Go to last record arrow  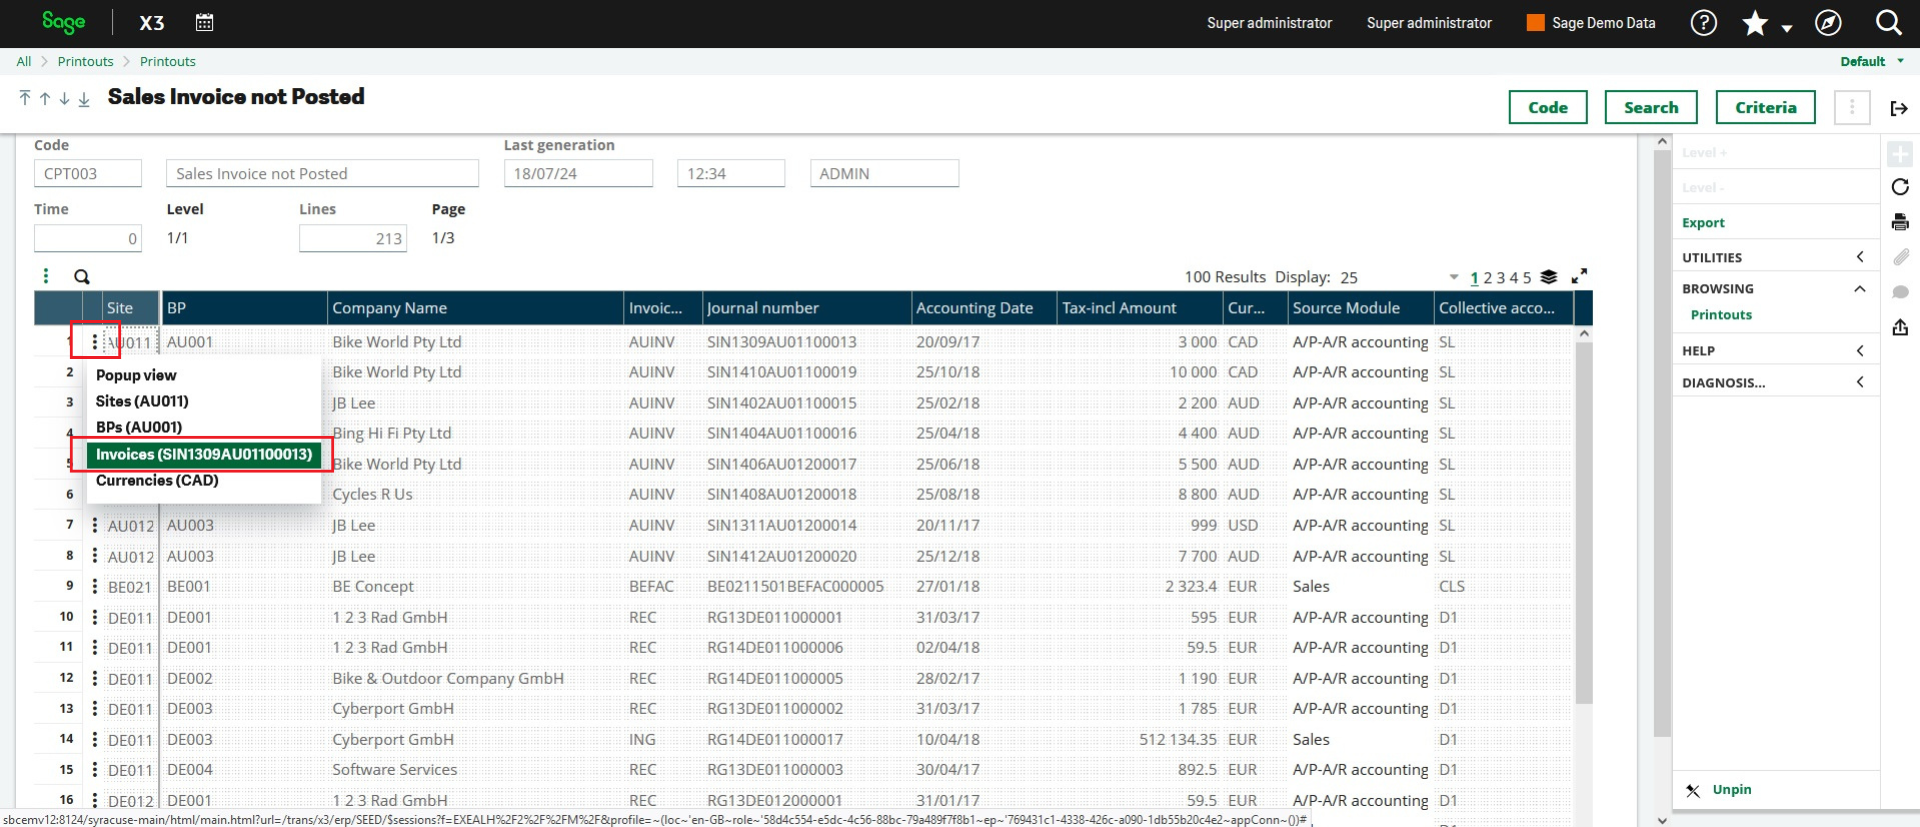pyautogui.click(x=84, y=98)
